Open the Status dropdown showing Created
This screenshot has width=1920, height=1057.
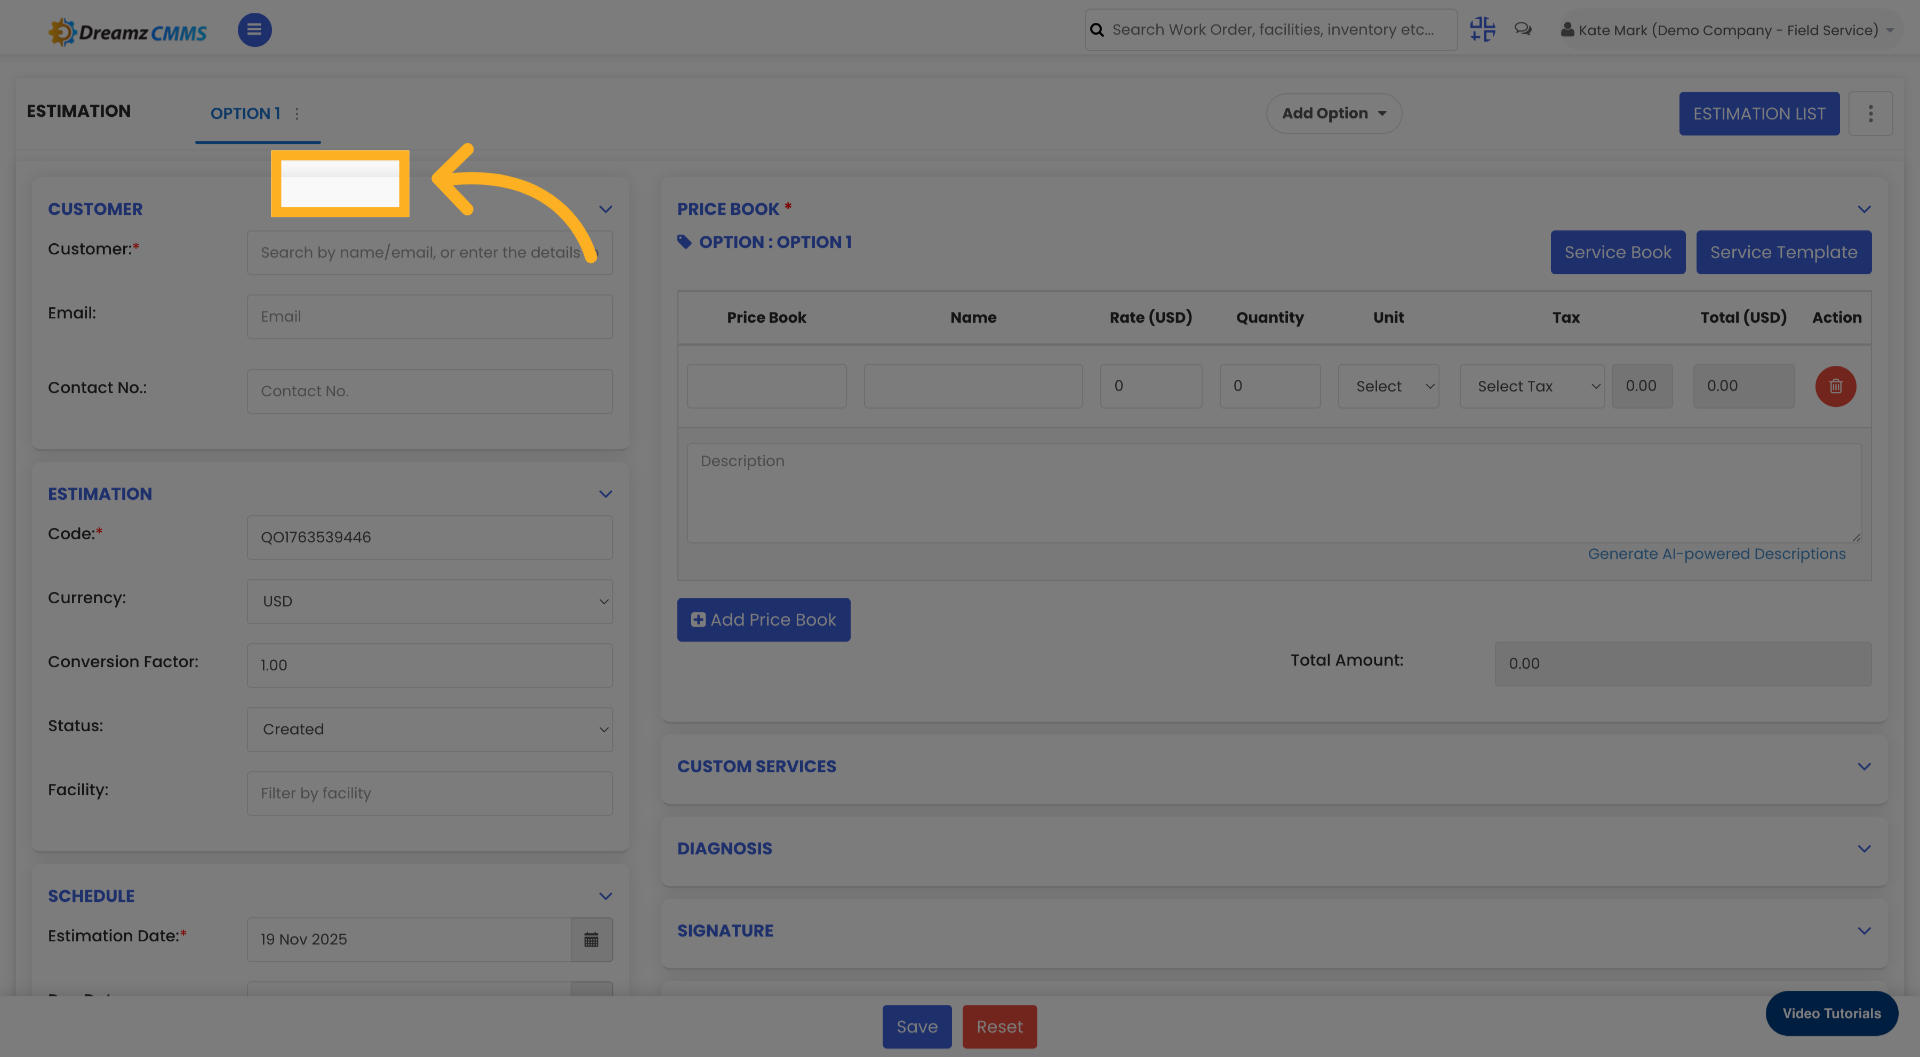pos(429,729)
